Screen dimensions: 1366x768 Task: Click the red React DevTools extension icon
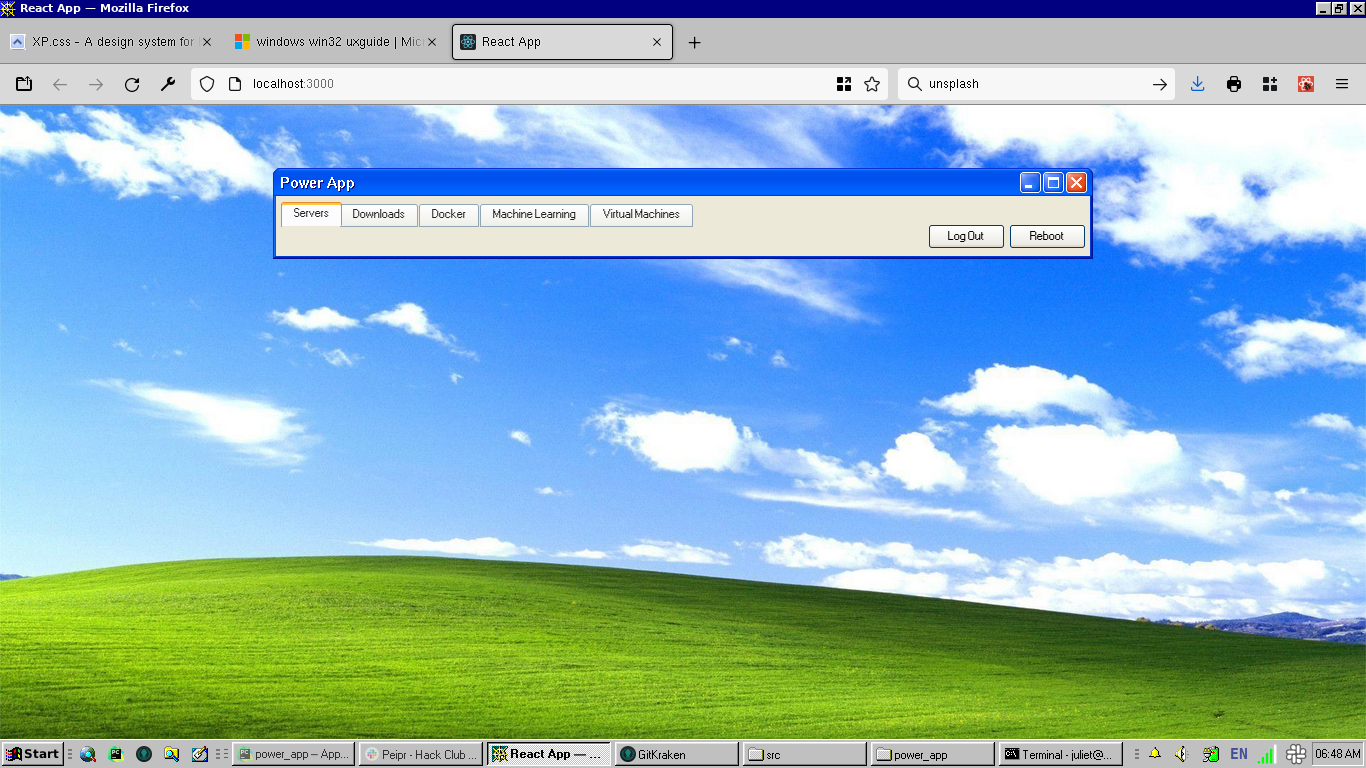[x=1306, y=84]
